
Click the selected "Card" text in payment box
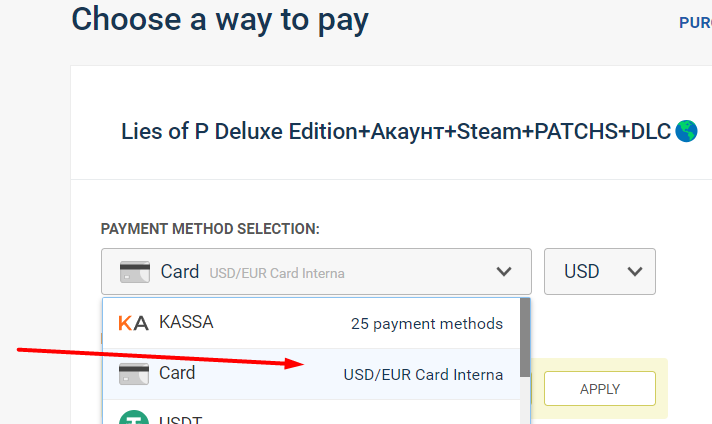pos(180,271)
